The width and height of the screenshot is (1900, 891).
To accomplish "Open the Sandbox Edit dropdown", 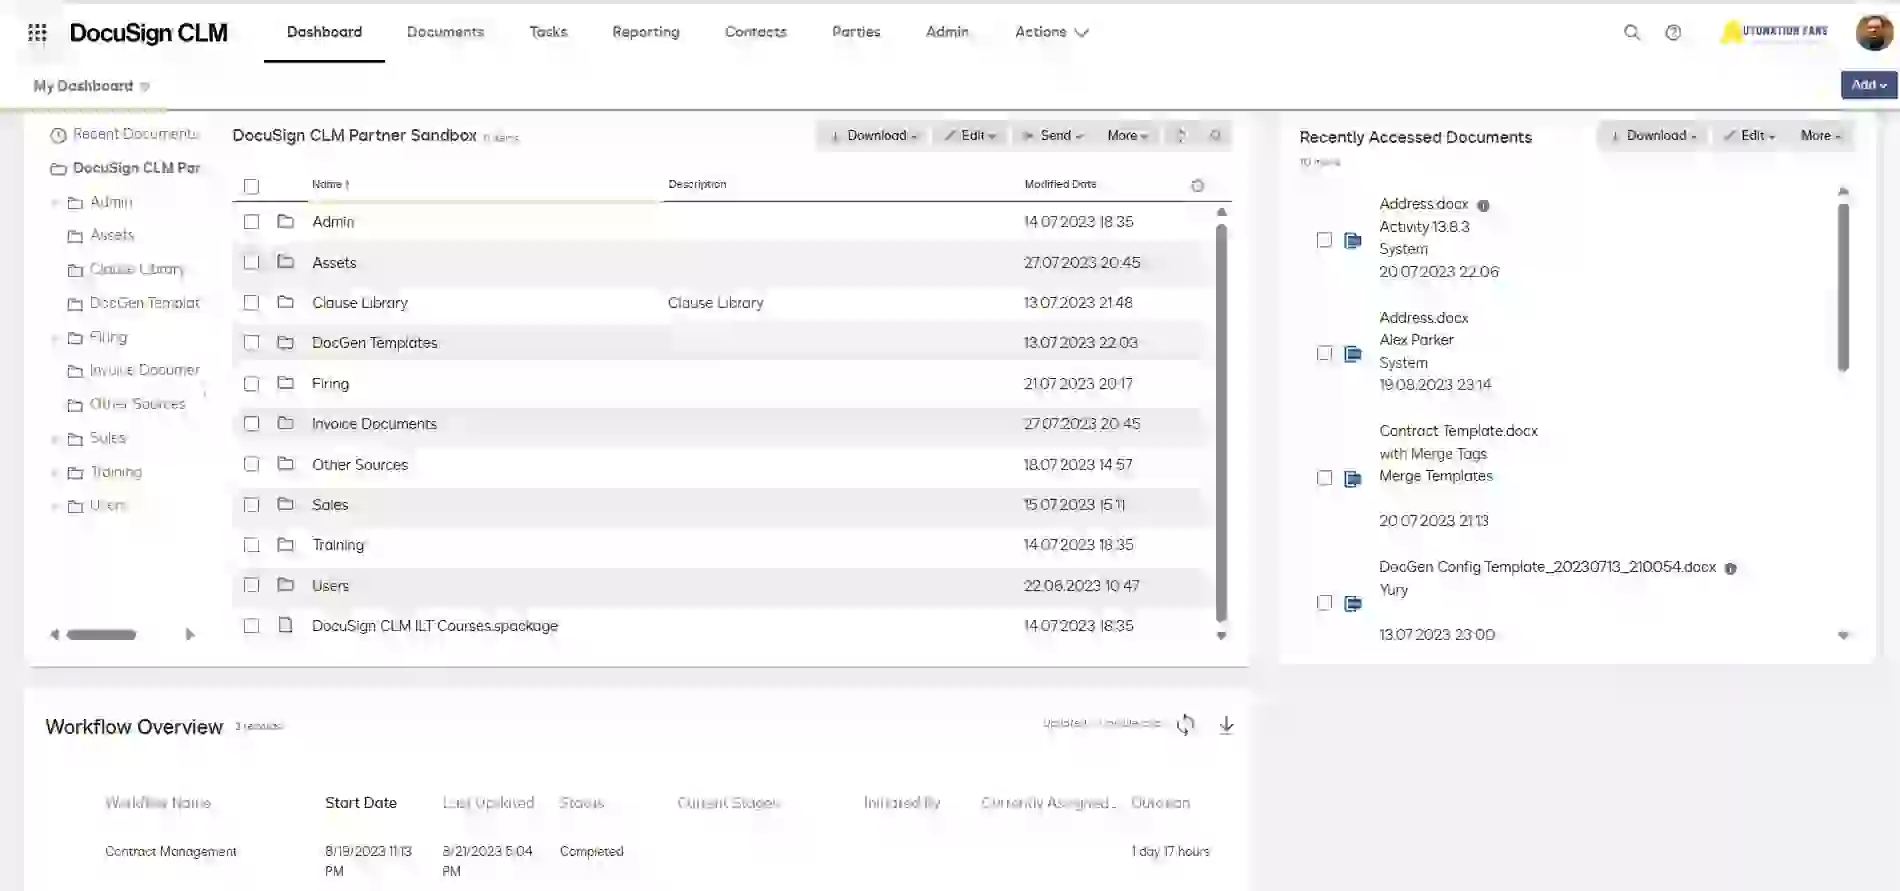I will [970, 135].
